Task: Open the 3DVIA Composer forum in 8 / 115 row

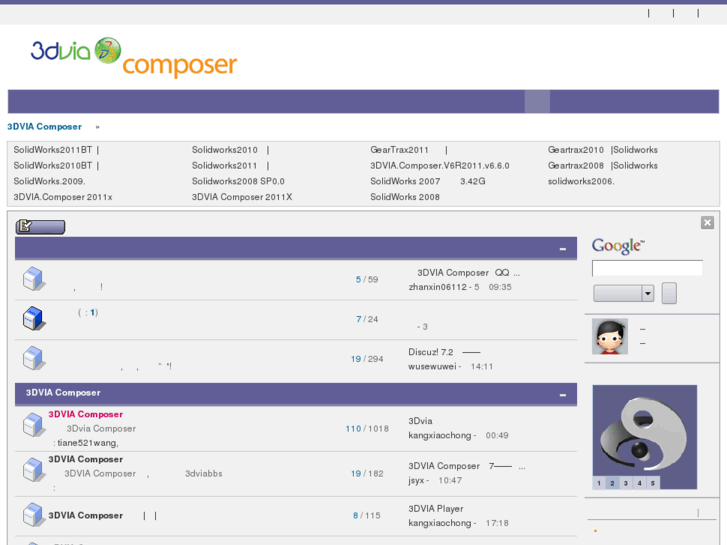Action: tap(86, 515)
